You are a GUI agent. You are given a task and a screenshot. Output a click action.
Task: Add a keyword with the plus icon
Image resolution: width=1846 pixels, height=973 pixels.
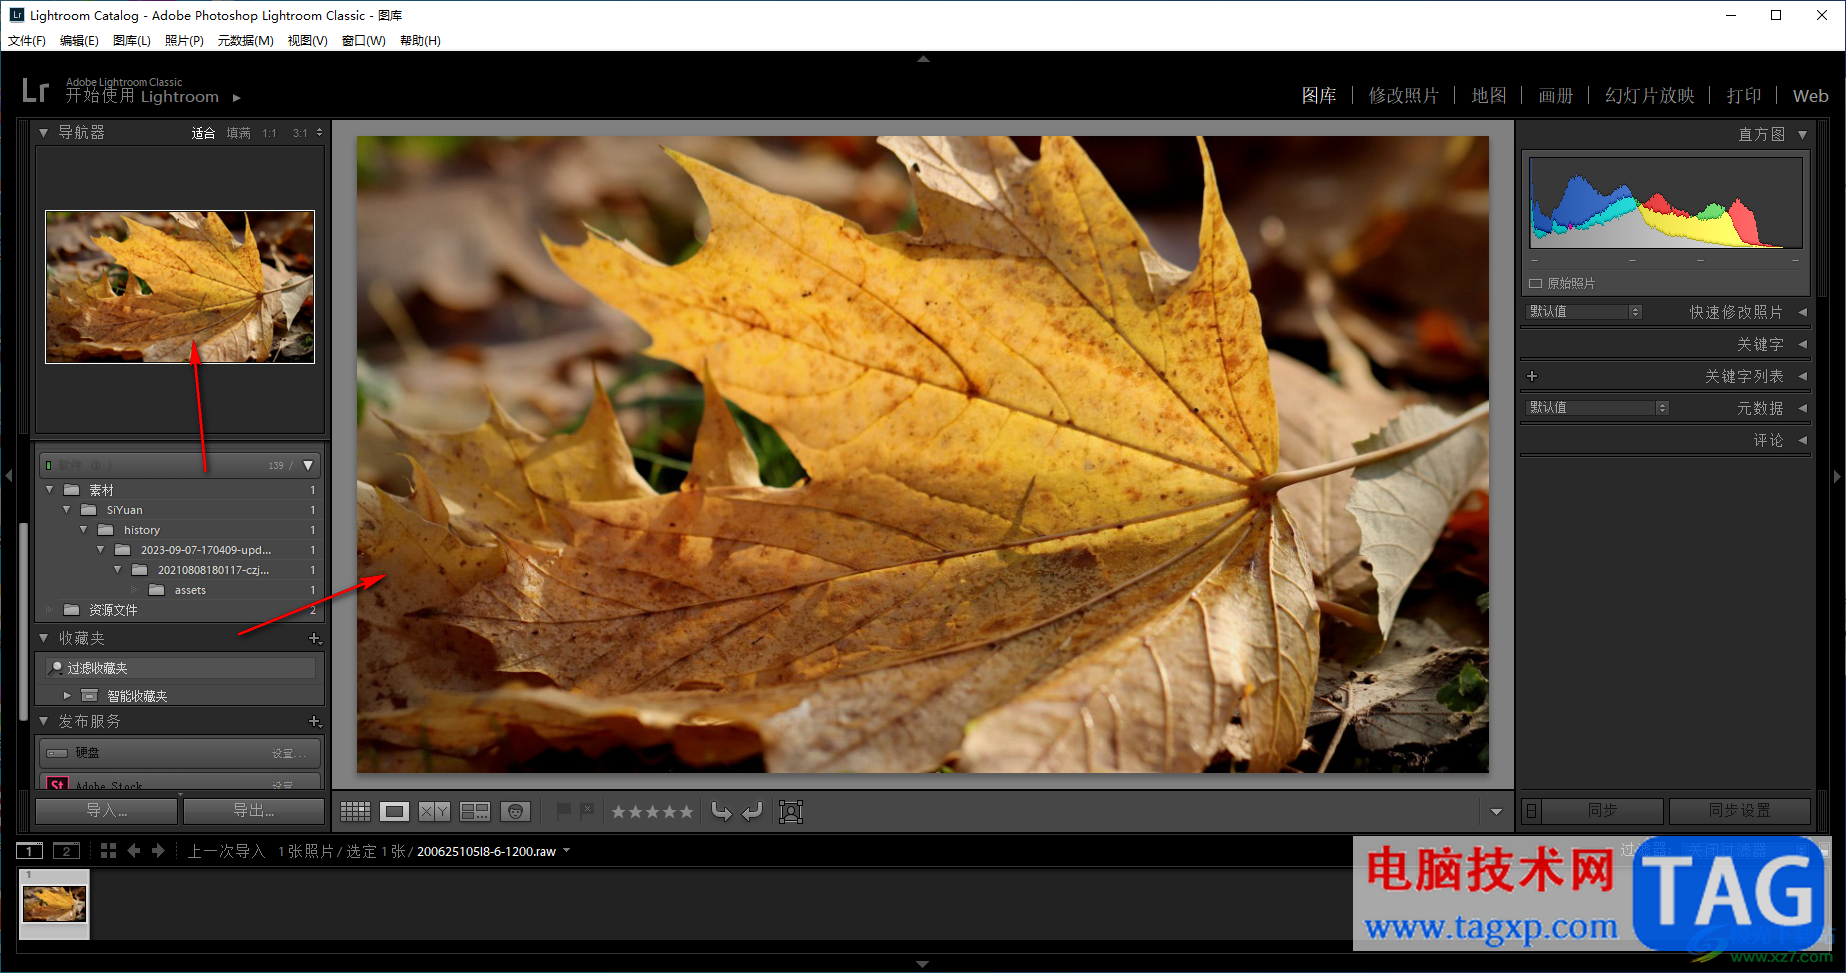coord(1532,376)
